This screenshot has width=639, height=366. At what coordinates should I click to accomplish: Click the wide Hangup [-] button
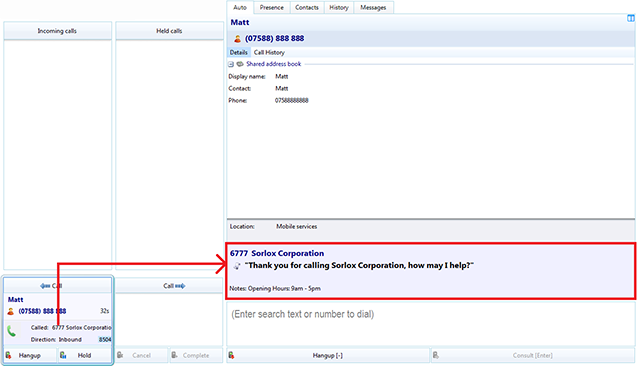pyautogui.click(x=328, y=355)
